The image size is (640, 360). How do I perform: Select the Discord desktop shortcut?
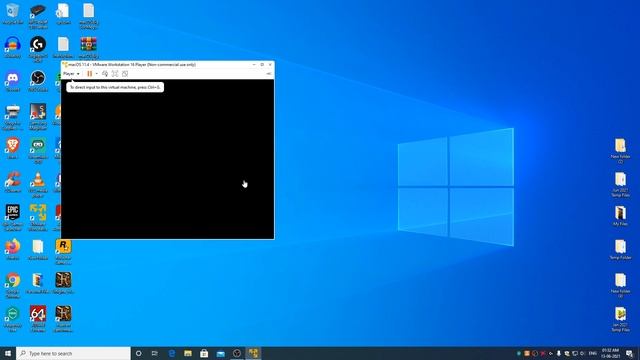[13, 81]
